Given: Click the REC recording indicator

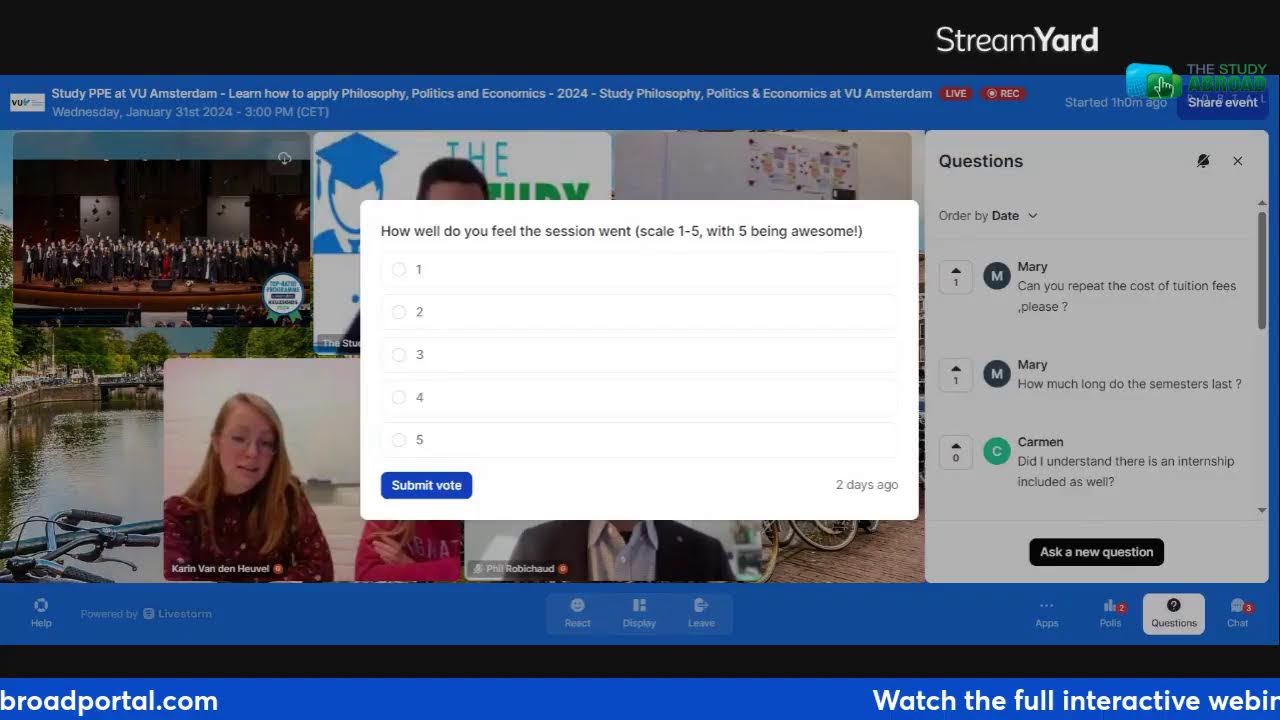Looking at the screenshot, I should [1003, 94].
